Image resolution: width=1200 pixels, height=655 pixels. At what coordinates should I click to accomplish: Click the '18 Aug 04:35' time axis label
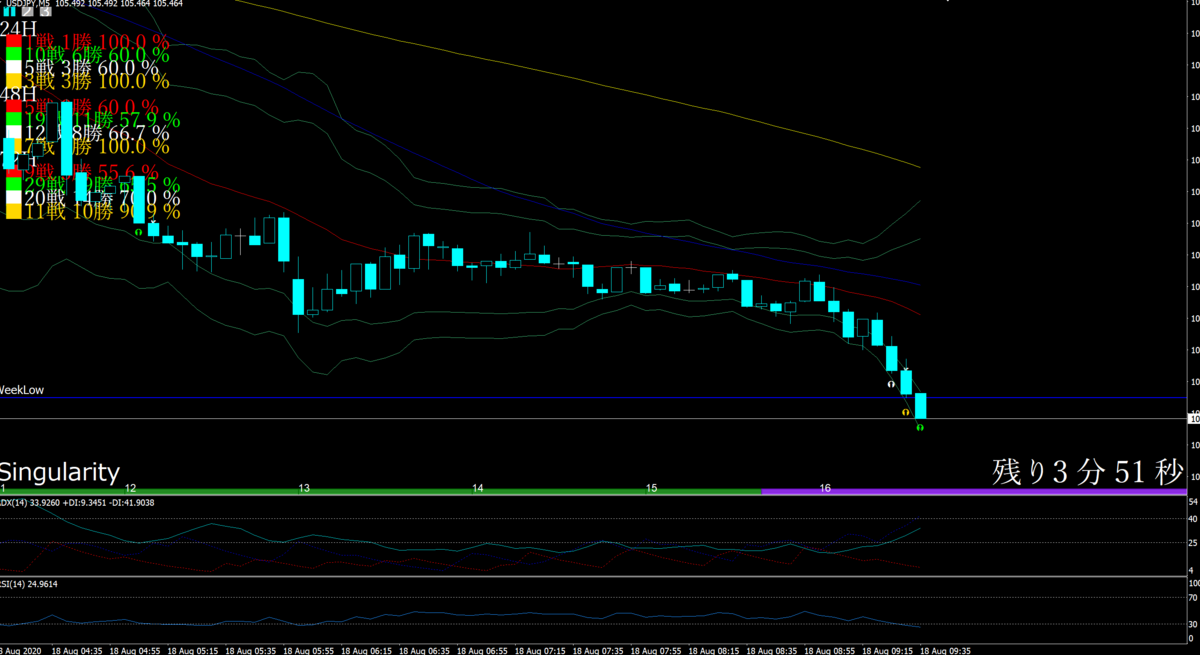[x=77, y=649]
